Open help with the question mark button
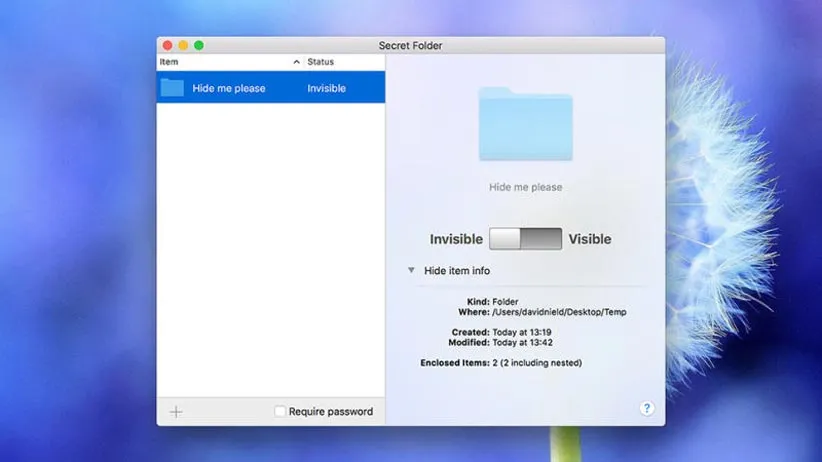Screen dimensions: 822x462 647,408
